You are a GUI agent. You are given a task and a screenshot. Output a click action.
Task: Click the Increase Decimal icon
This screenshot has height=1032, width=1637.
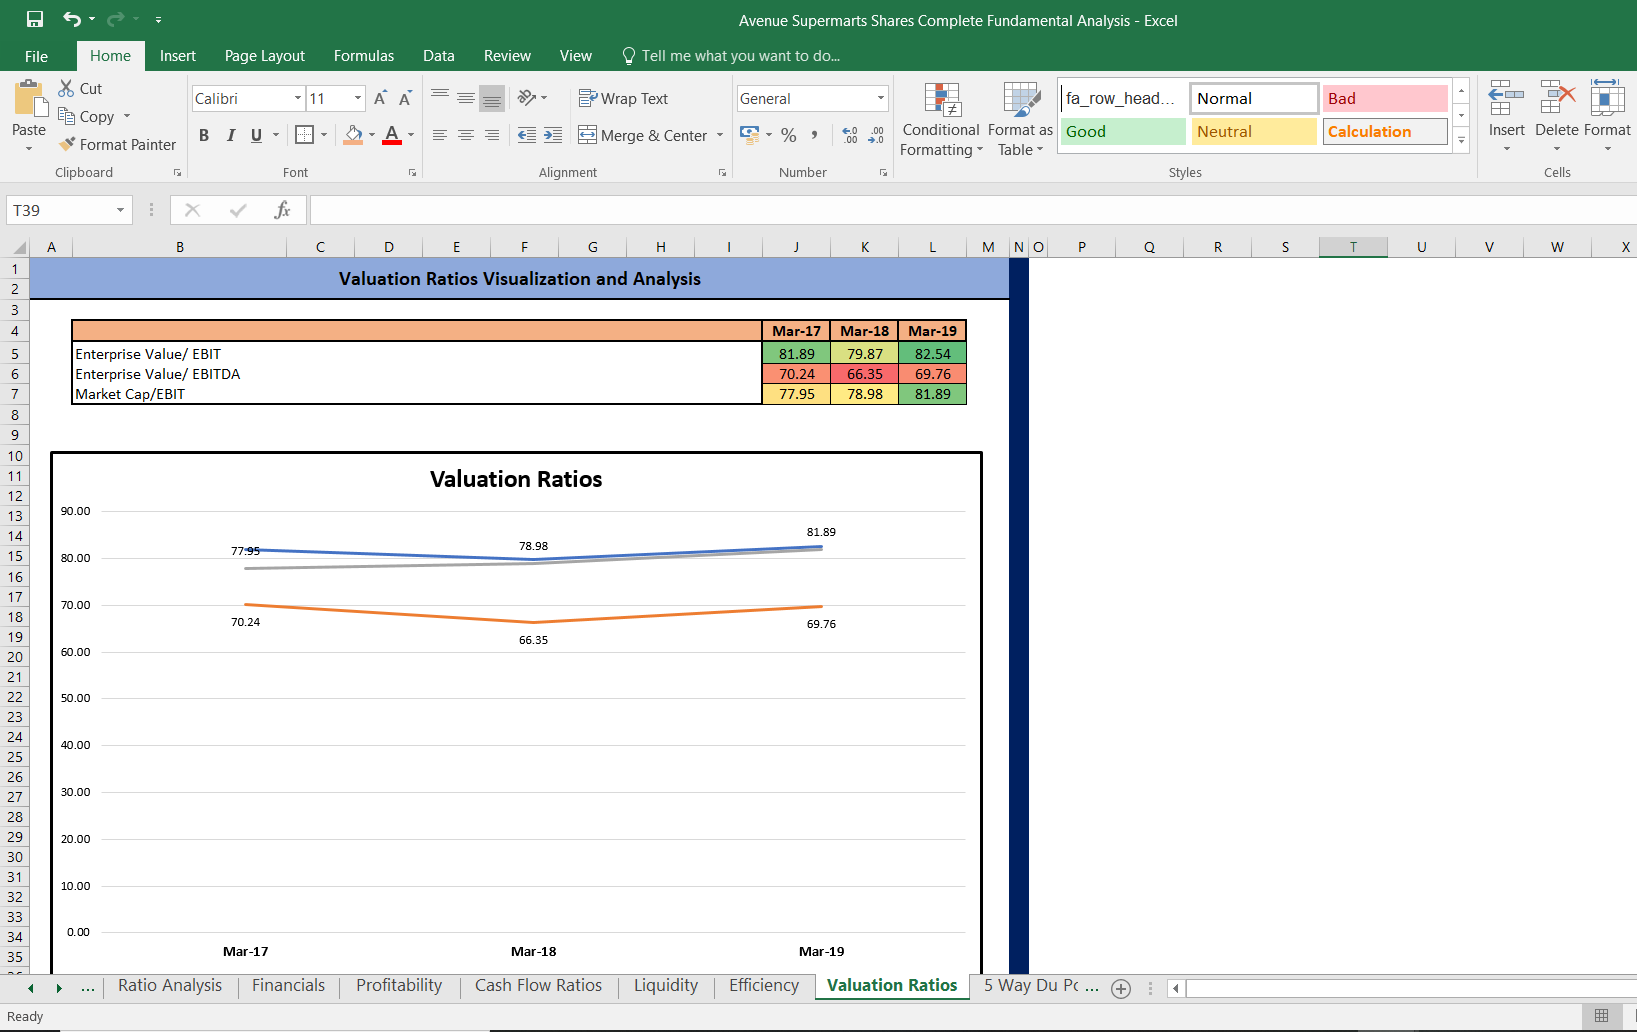point(850,135)
